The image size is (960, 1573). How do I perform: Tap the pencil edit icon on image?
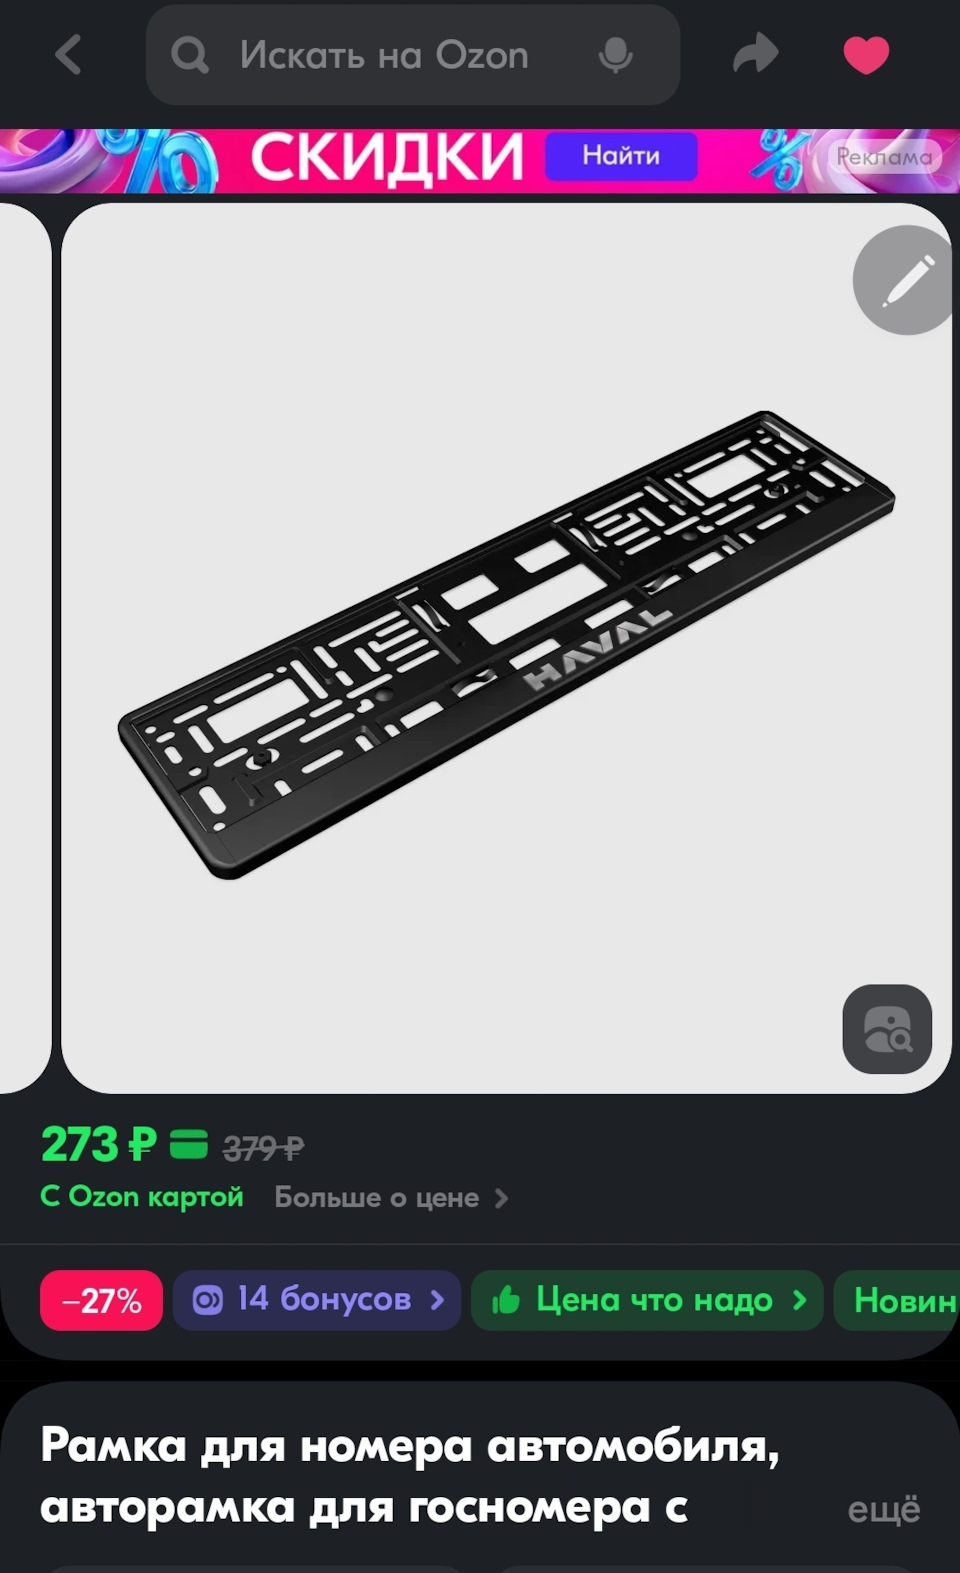coord(905,280)
